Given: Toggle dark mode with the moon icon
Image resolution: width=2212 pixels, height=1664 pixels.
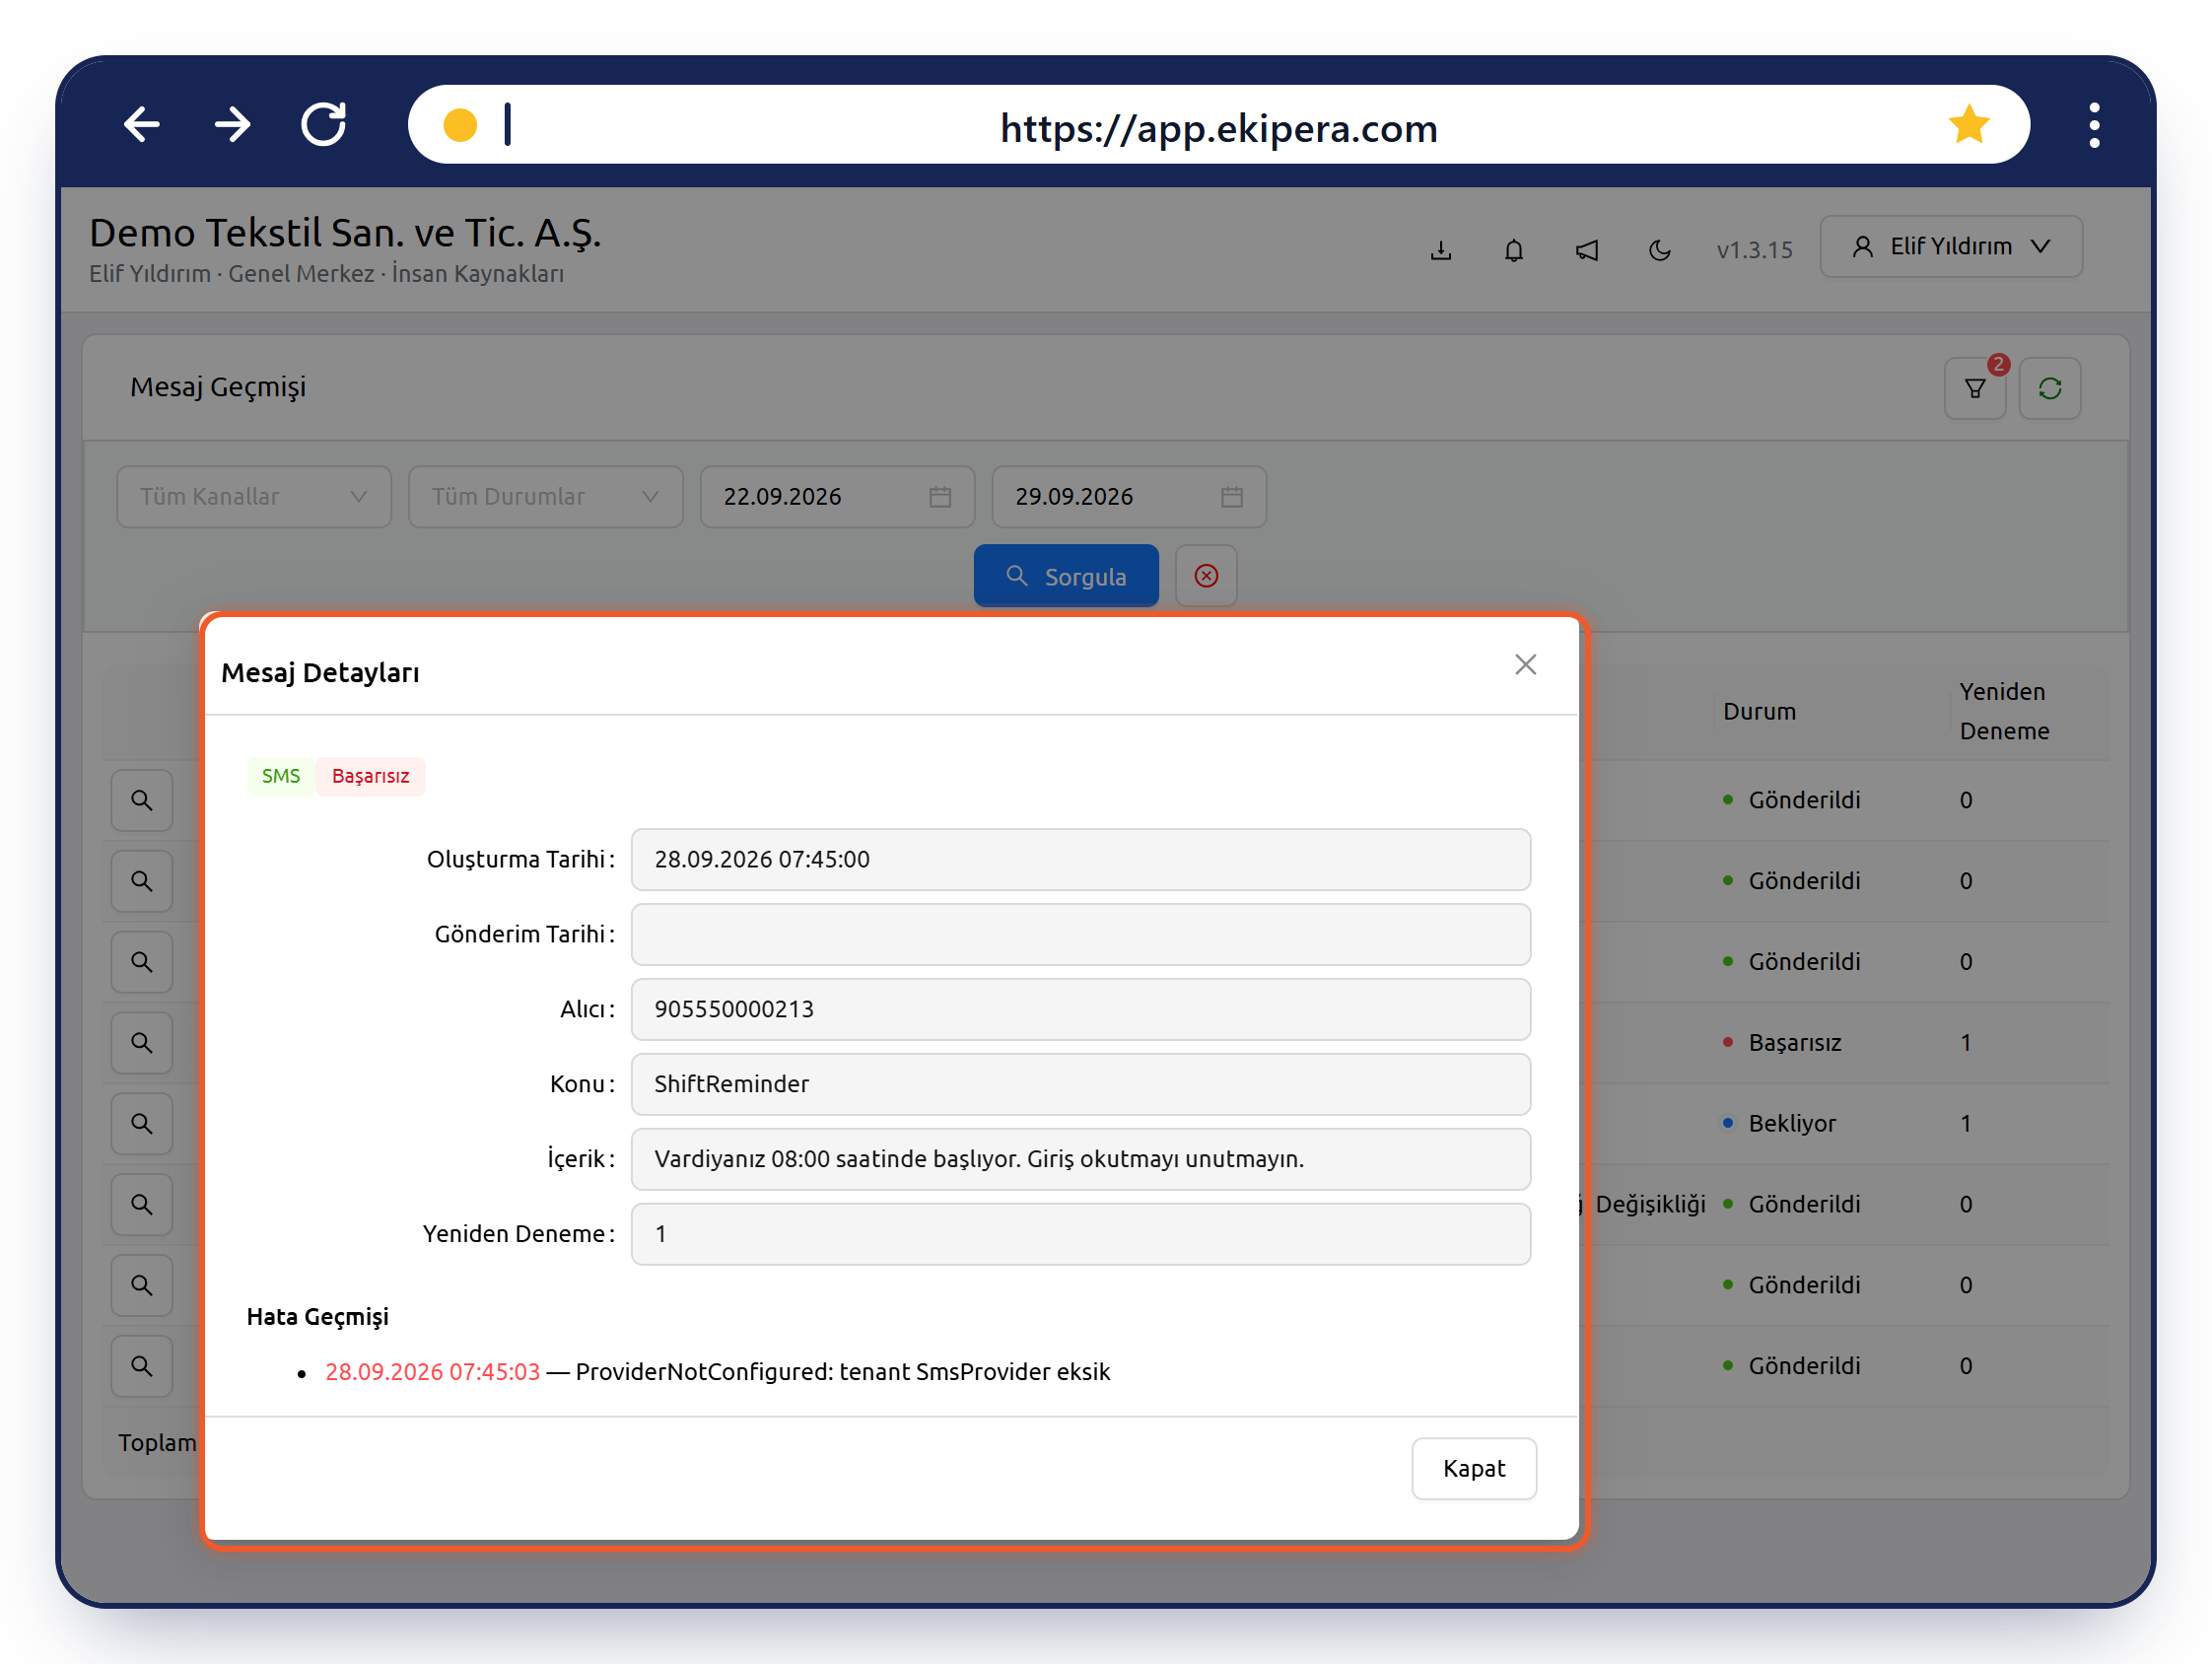Looking at the screenshot, I should [x=1659, y=249].
